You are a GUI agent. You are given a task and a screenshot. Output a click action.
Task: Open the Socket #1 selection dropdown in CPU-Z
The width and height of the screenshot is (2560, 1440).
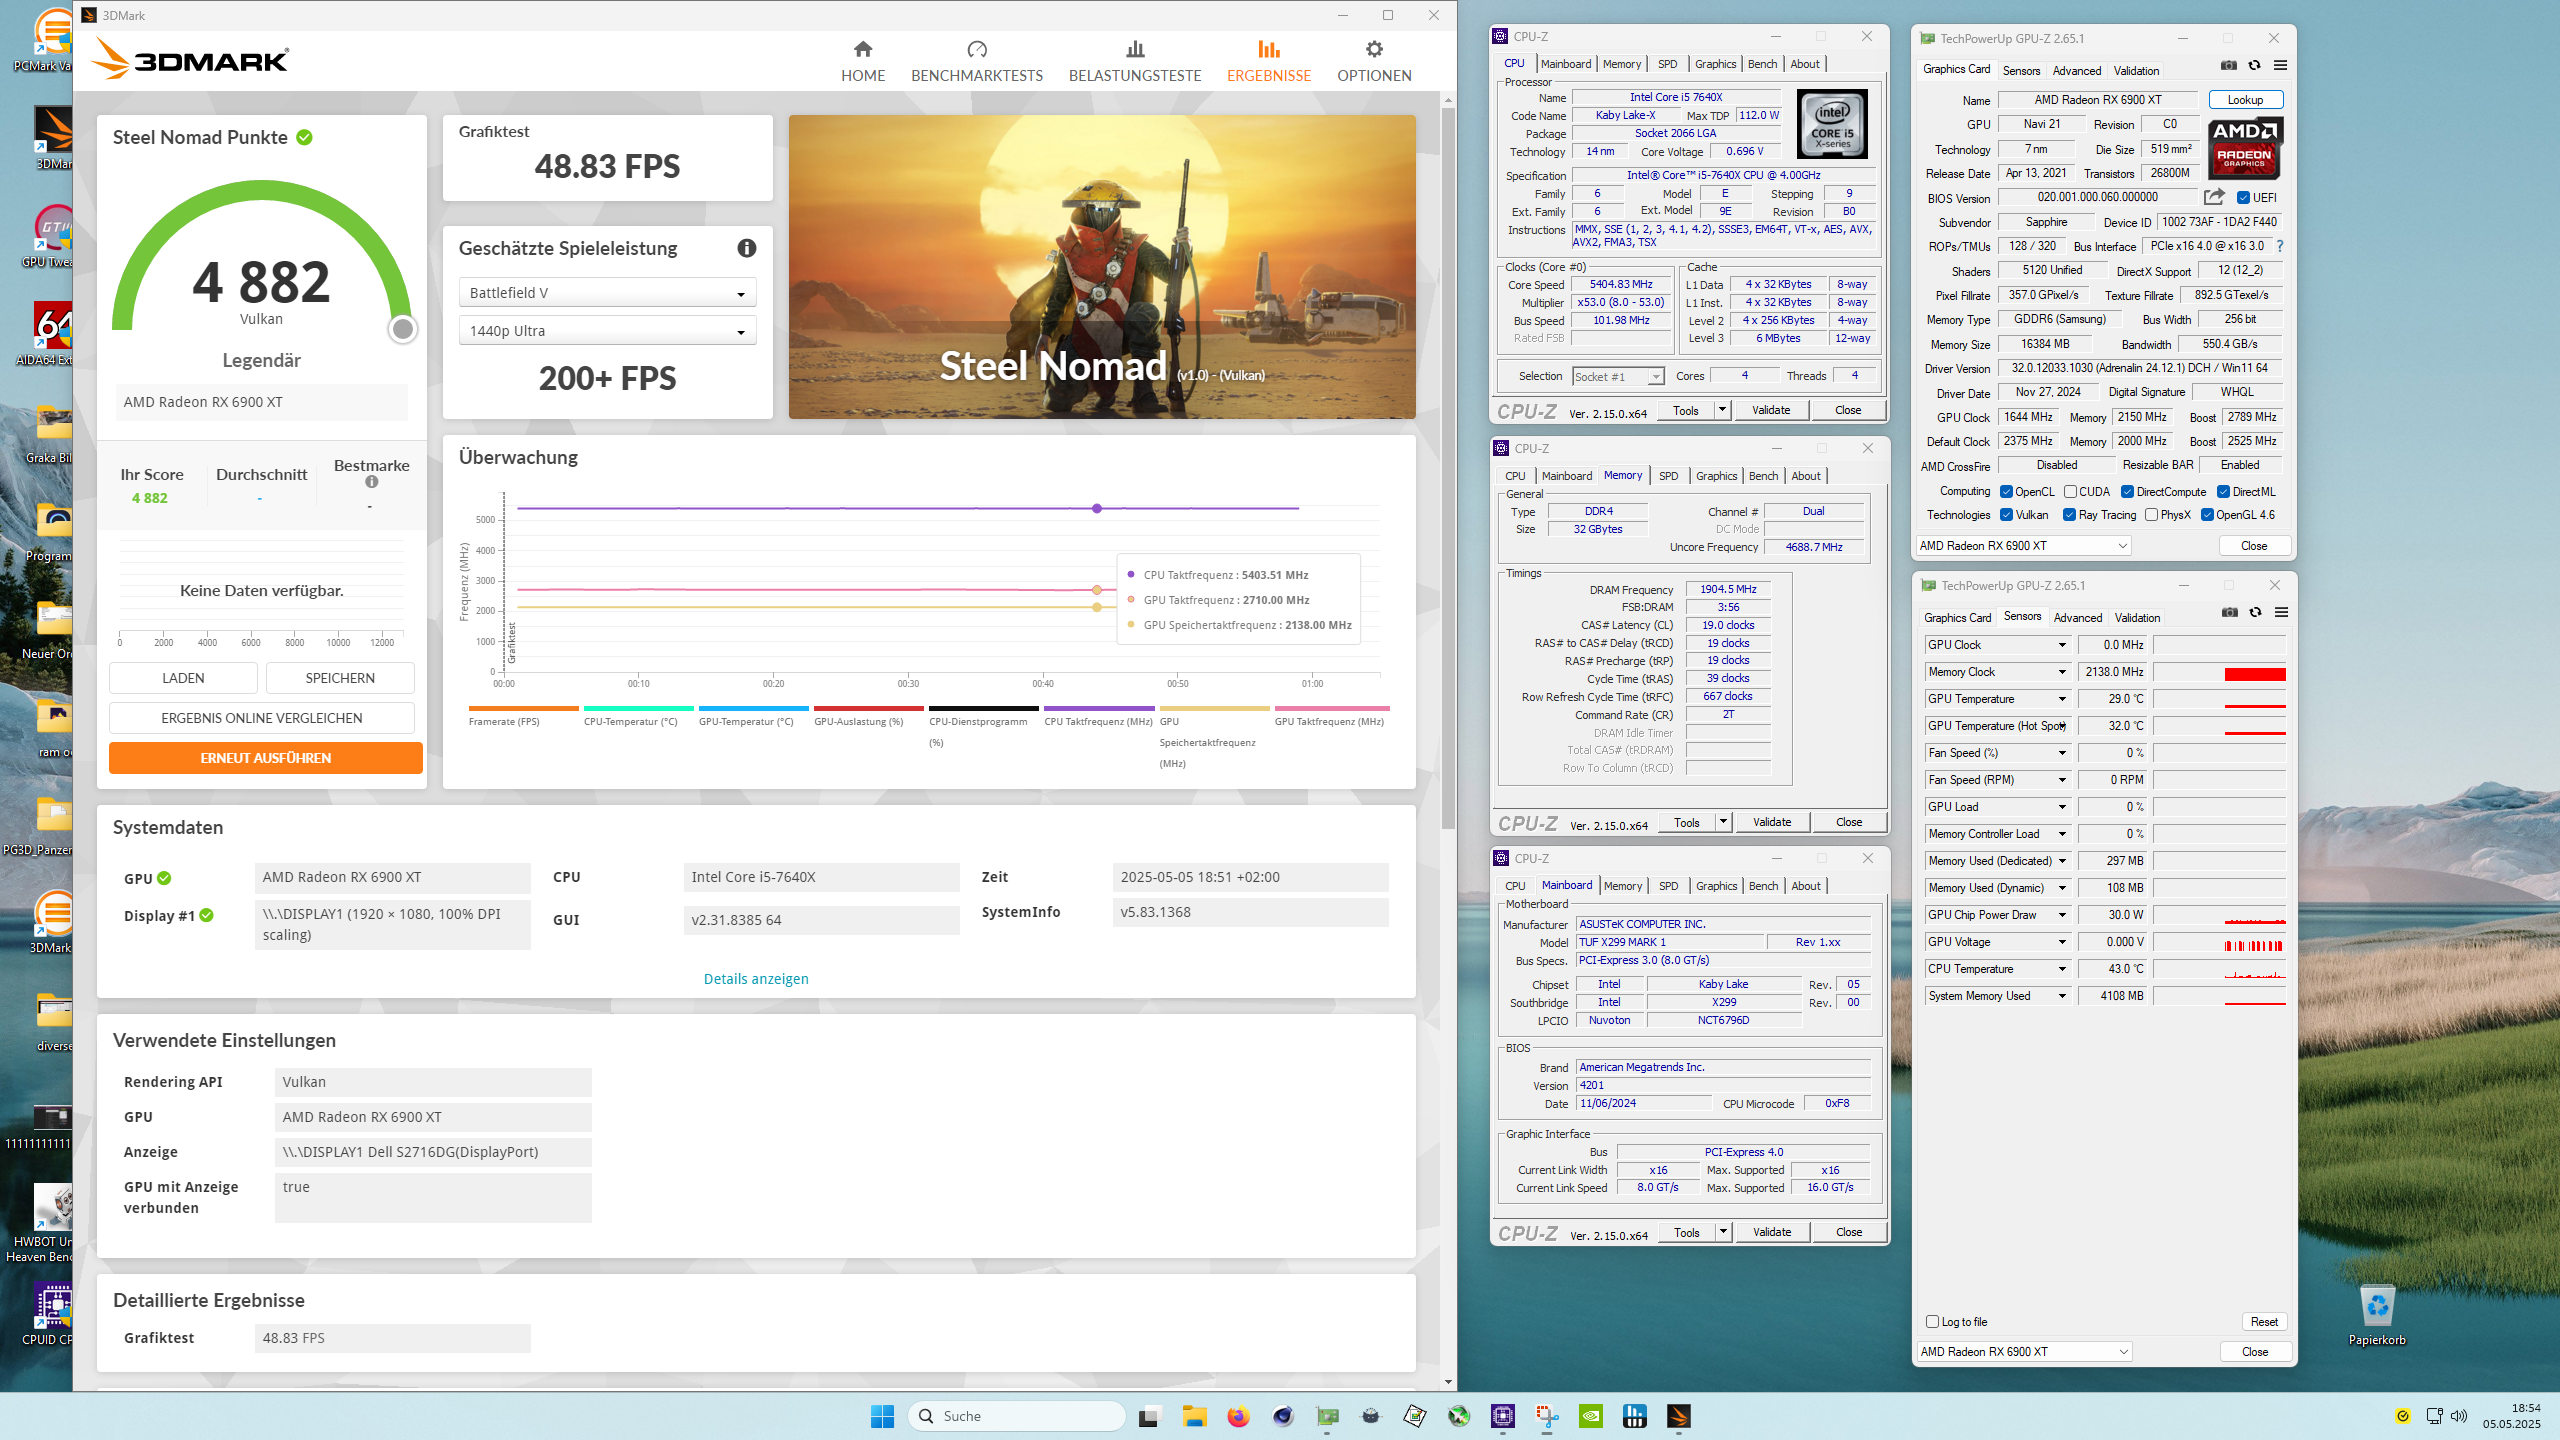point(1618,377)
